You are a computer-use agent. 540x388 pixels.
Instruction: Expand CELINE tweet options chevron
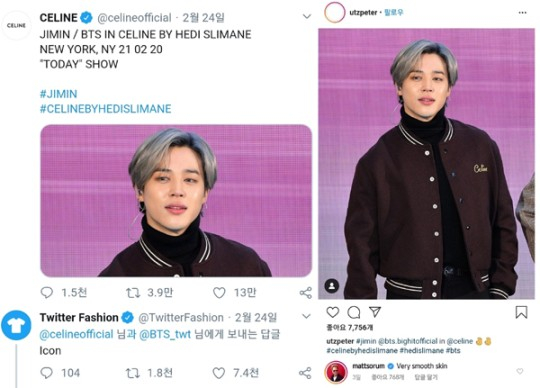coord(307,16)
